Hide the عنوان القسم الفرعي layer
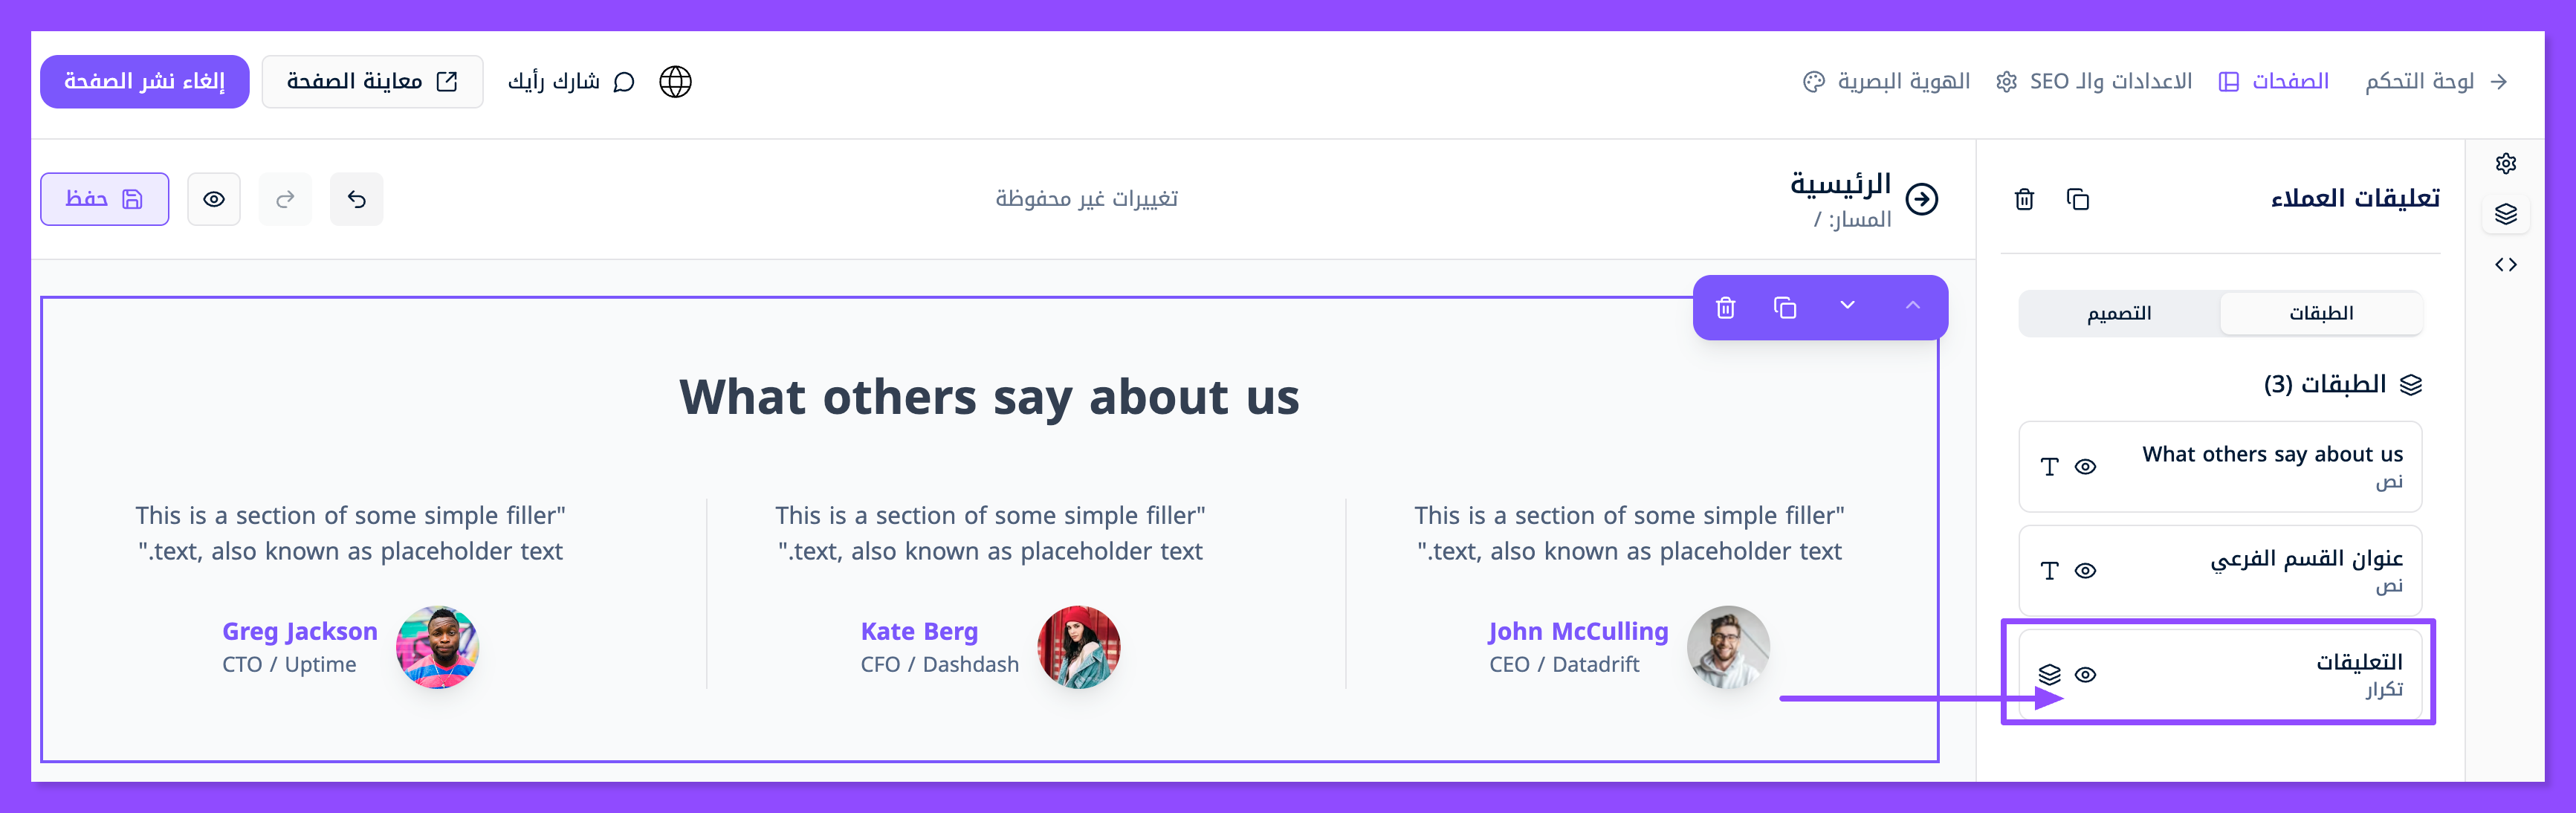 point(2085,571)
